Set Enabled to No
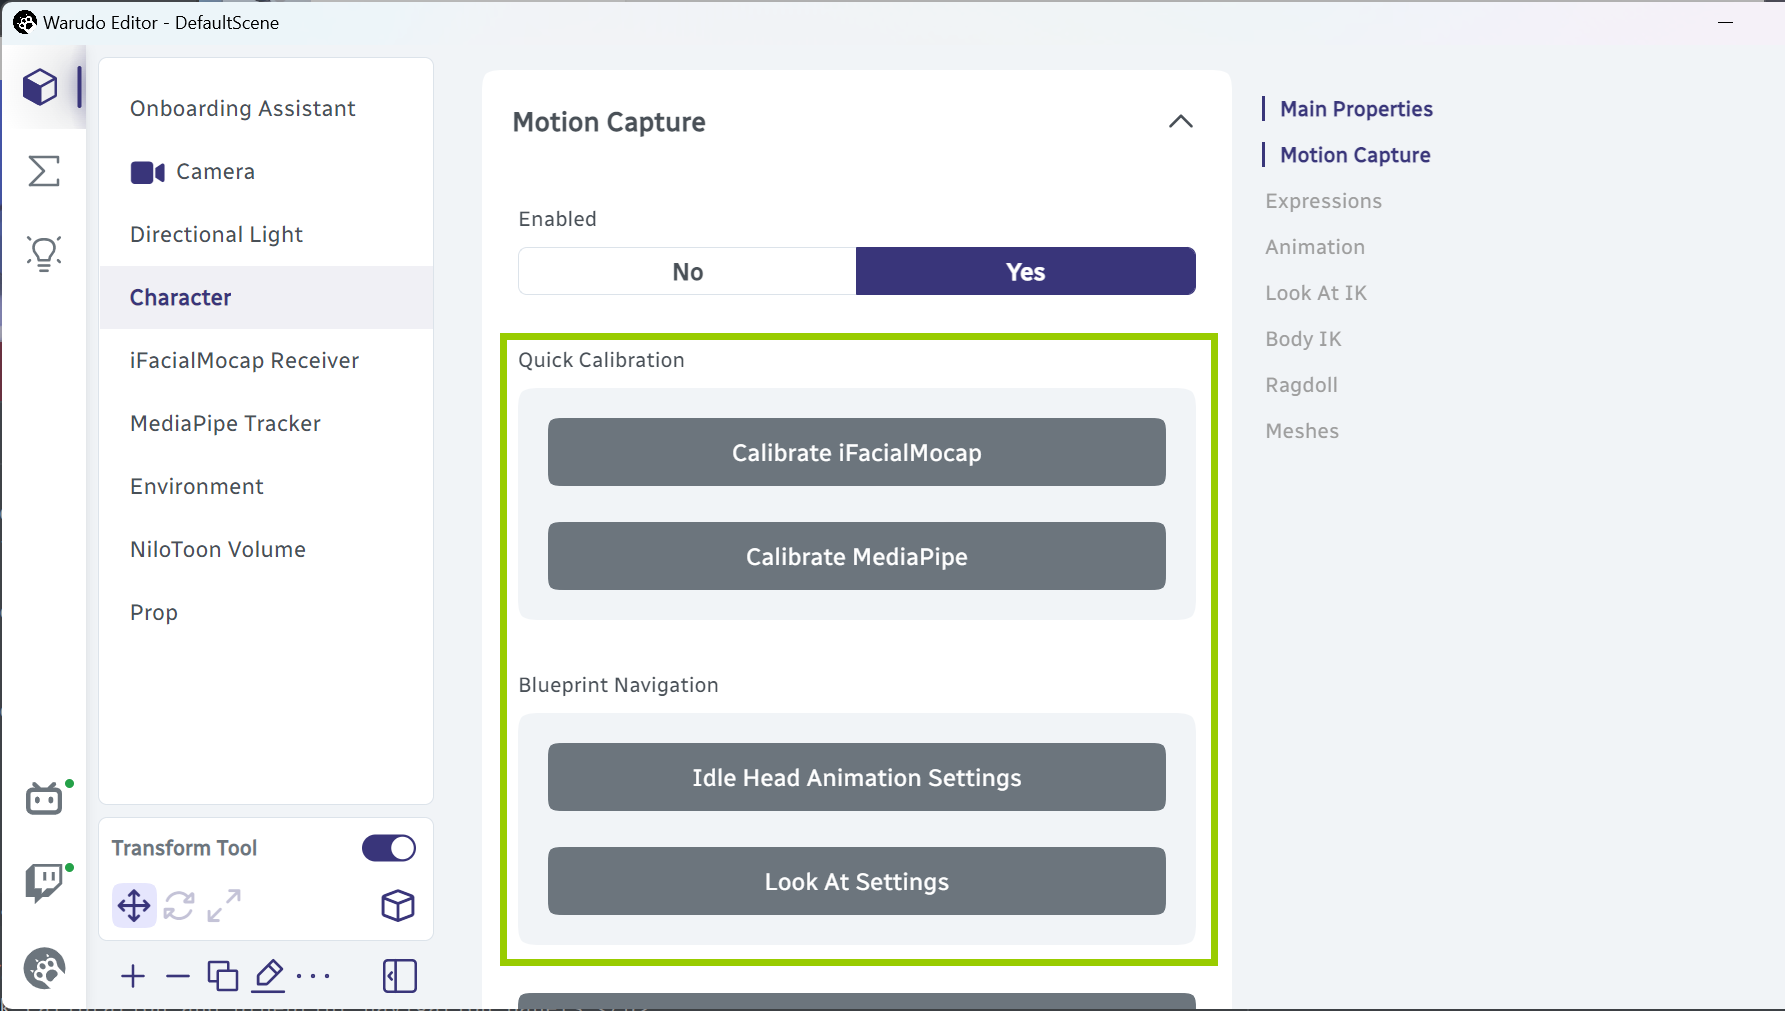 tap(688, 271)
